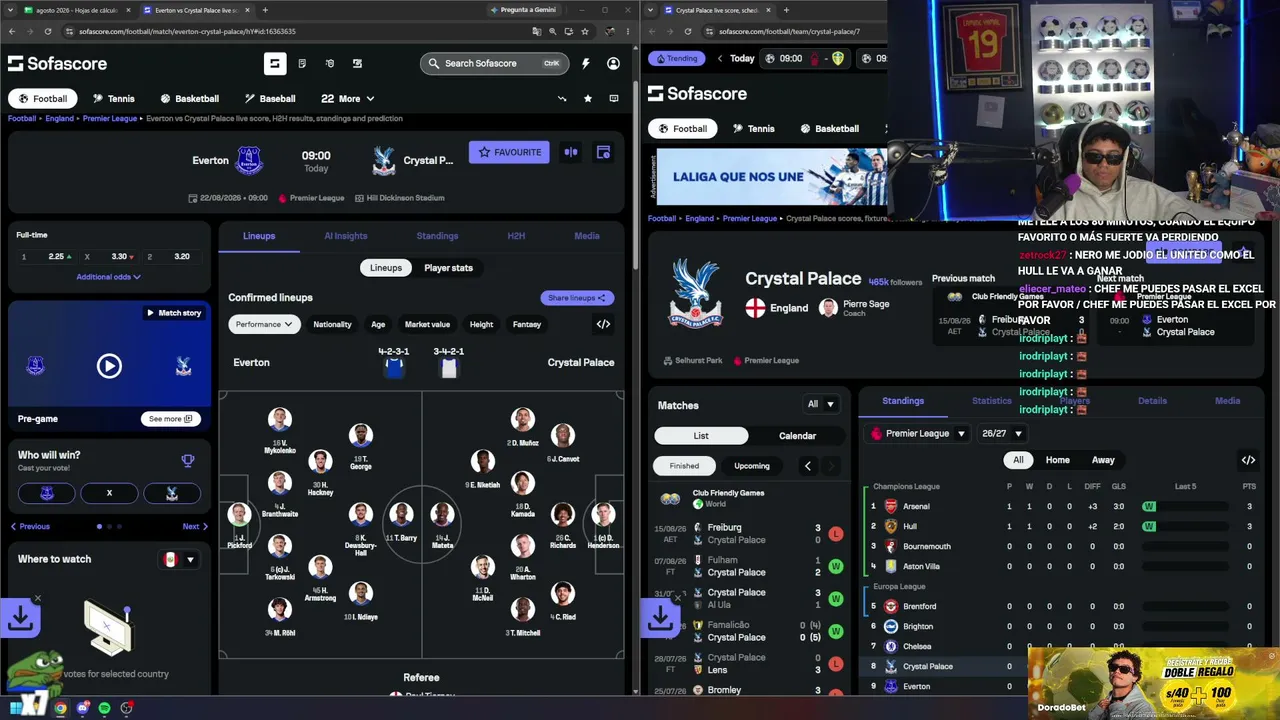Select the Baseball sport tab
The image size is (1280, 720).
pos(270,99)
